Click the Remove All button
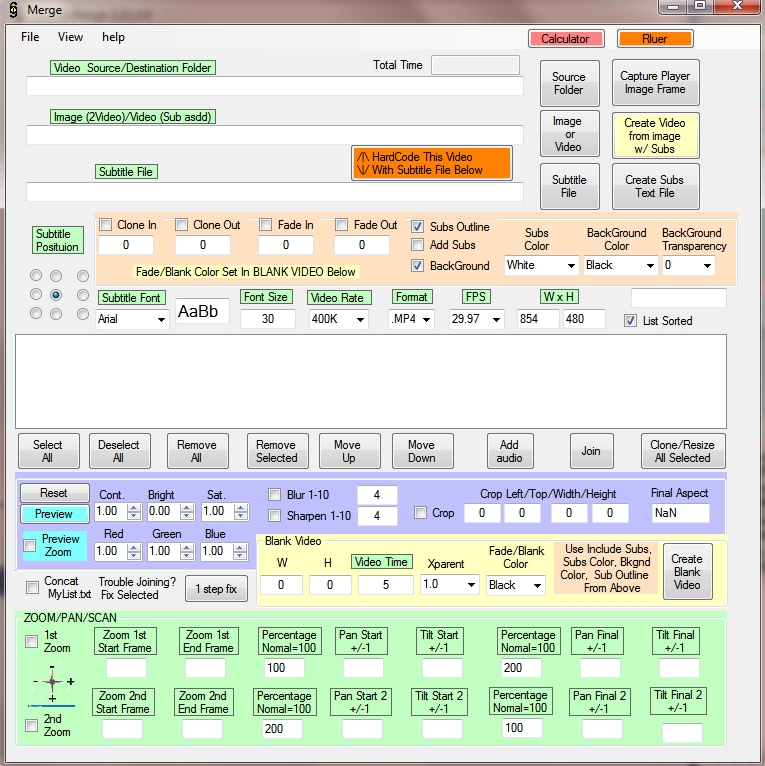The width and height of the screenshot is (765, 766). pyautogui.click(x=197, y=451)
